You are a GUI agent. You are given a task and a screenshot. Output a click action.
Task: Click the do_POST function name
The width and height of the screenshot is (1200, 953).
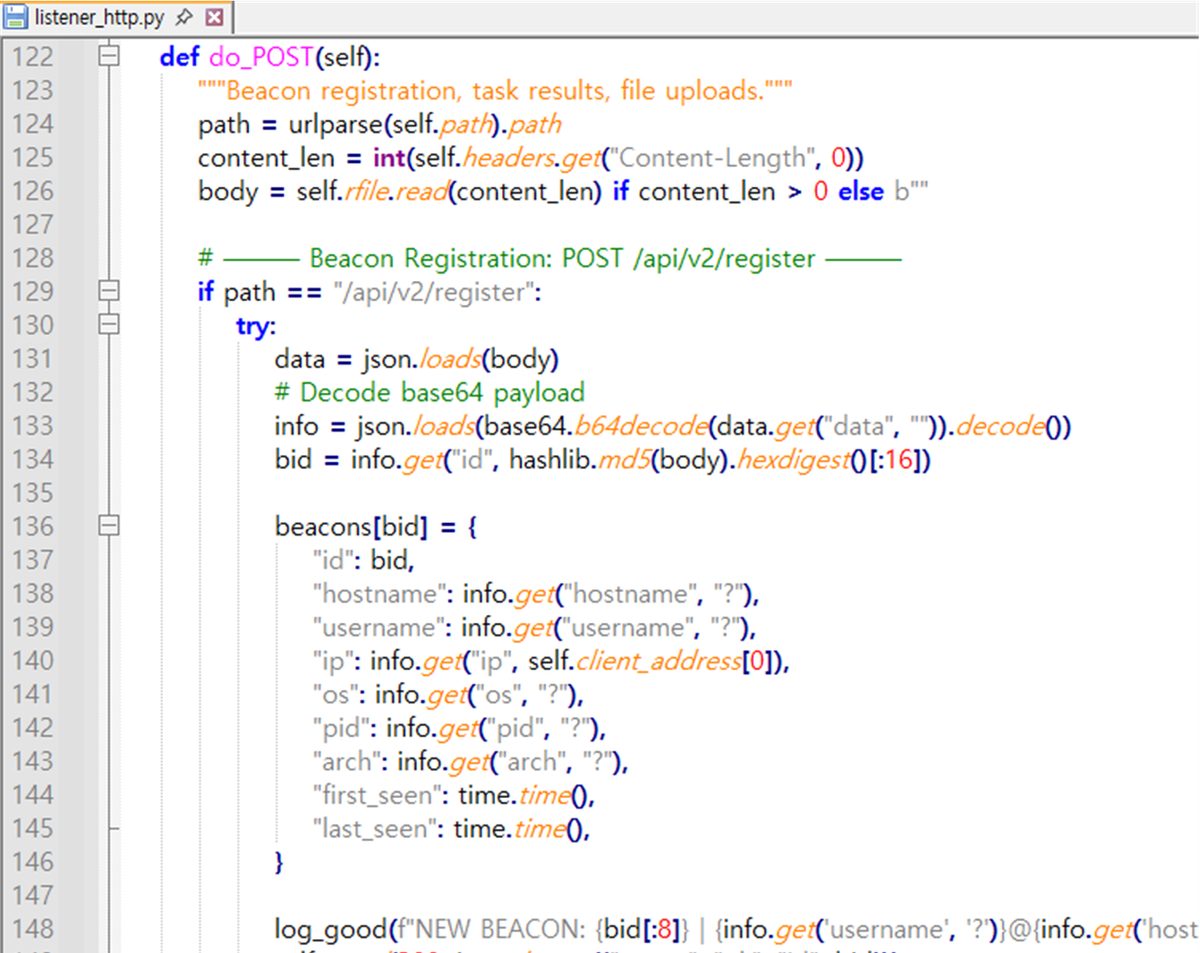pos(261,57)
